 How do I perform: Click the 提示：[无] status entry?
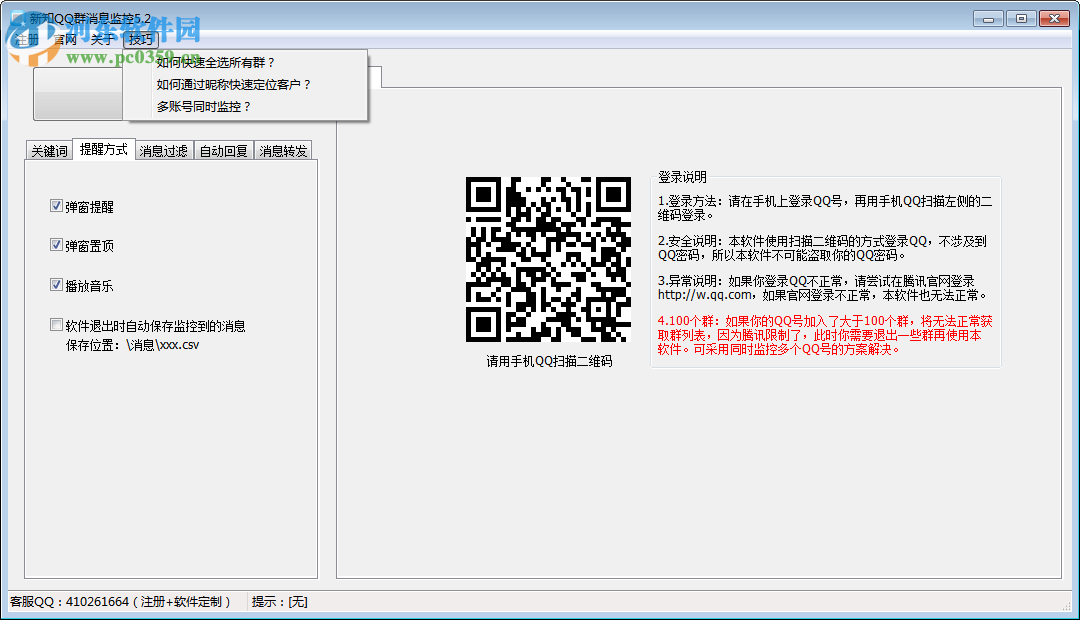(x=280, y=602)
